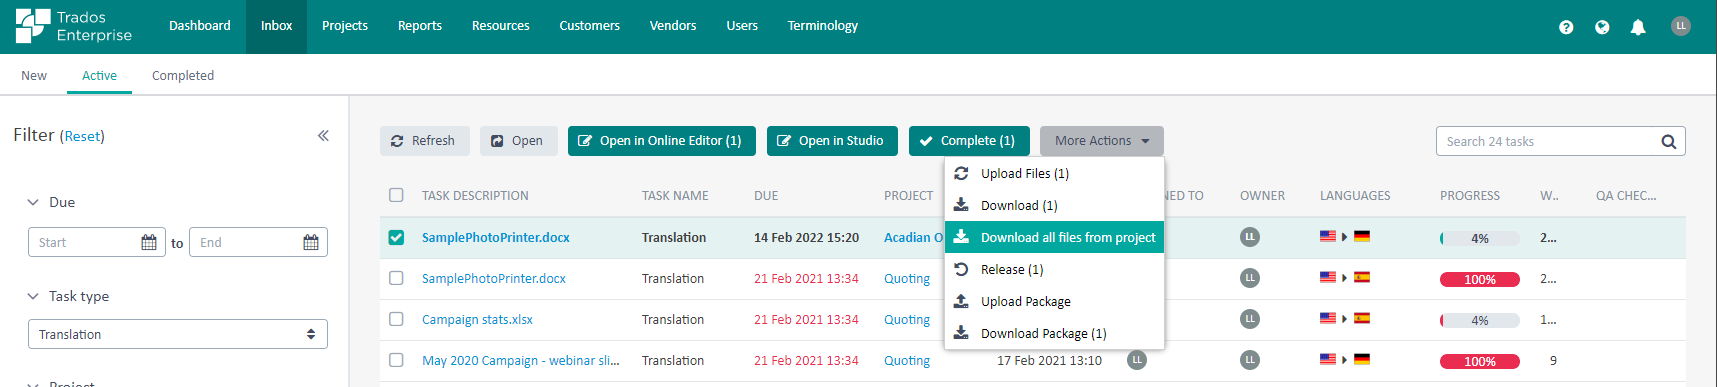Click the Trados Enterprise logo

[74, 26]
